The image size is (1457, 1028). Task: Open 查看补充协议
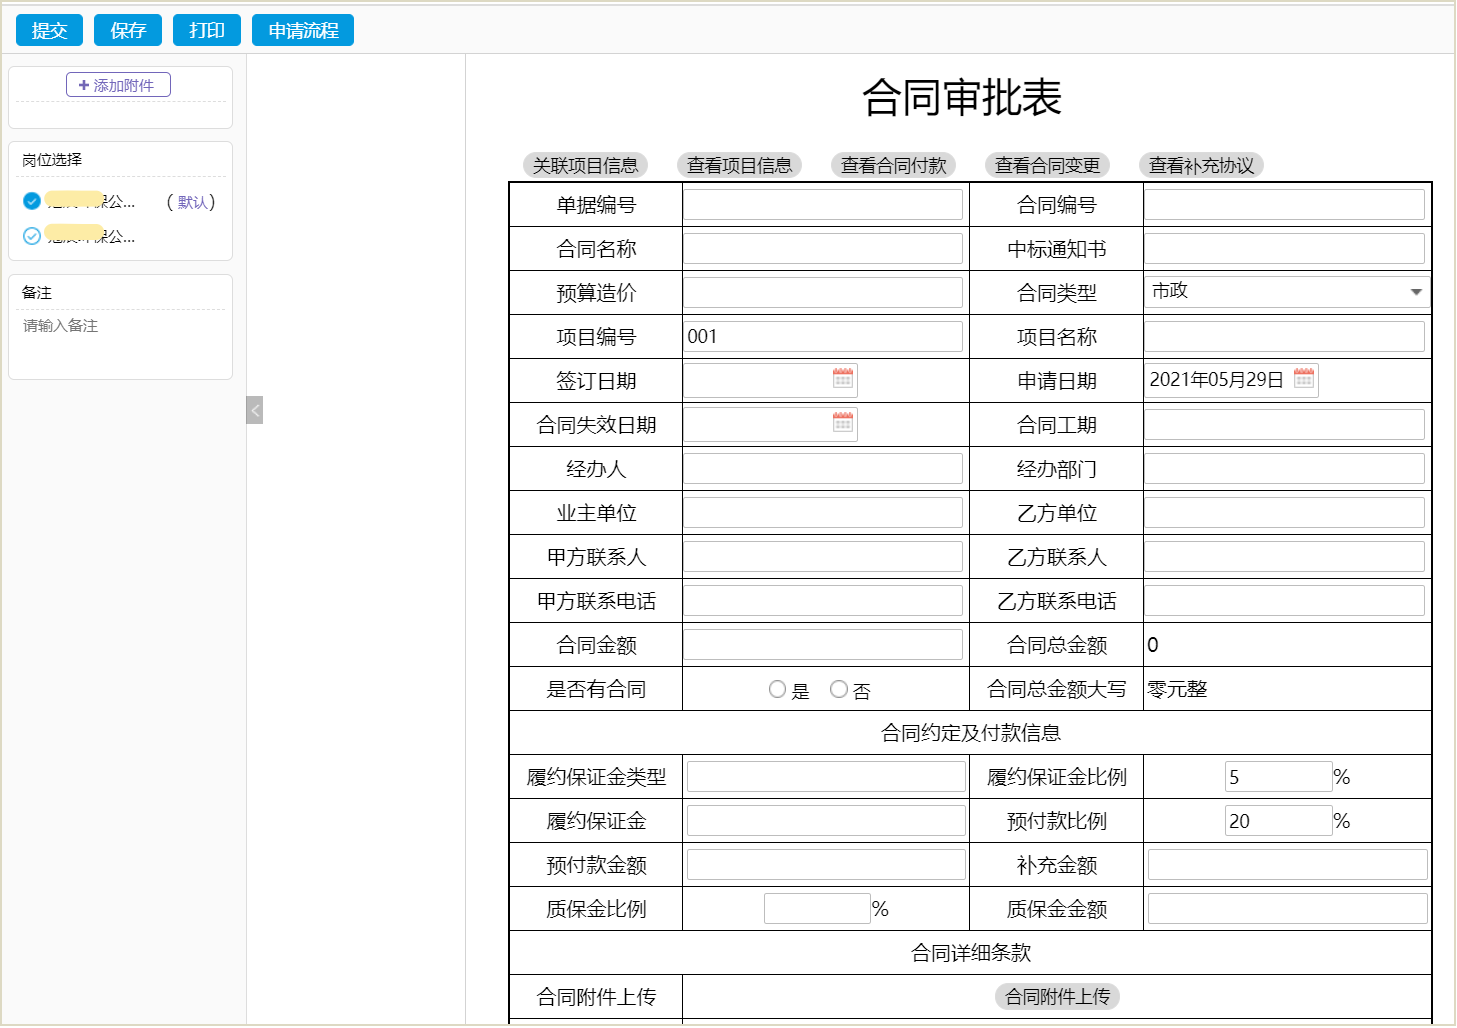point(1201,165)
